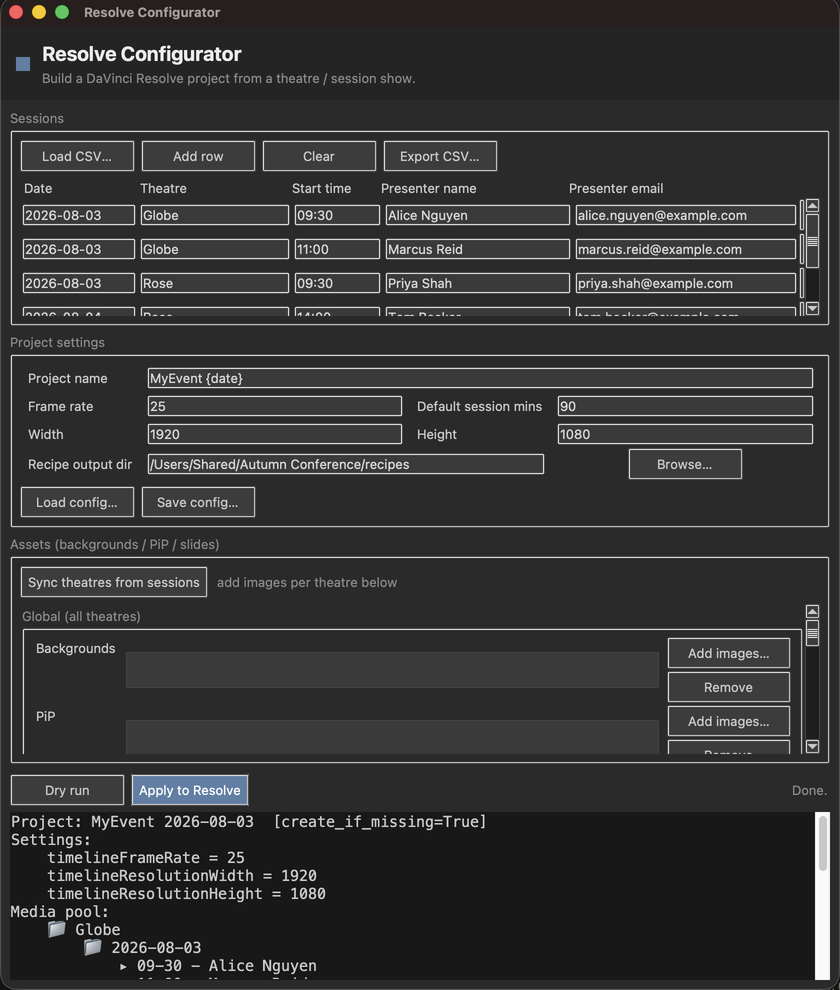Click presenter name Marcus Reid field
This screenshot has height=990, width=840.
click(477, 249)
